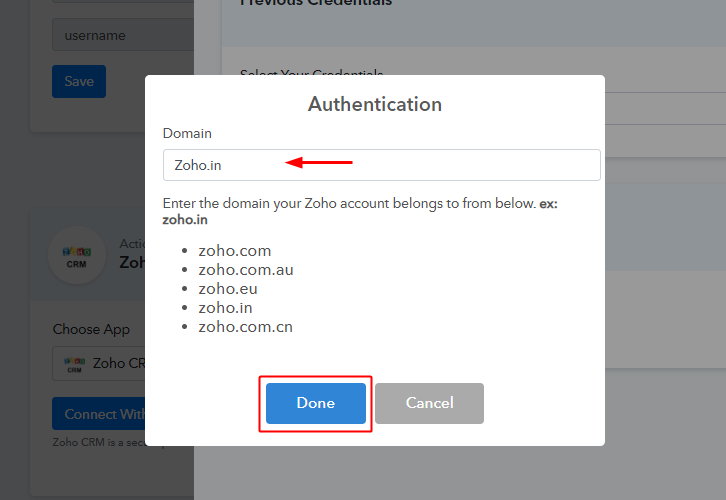Image resolution: width=726 pixels, height=500 pixels.
Task: Click the zoho.com.cn domain option
Action: 245,326
